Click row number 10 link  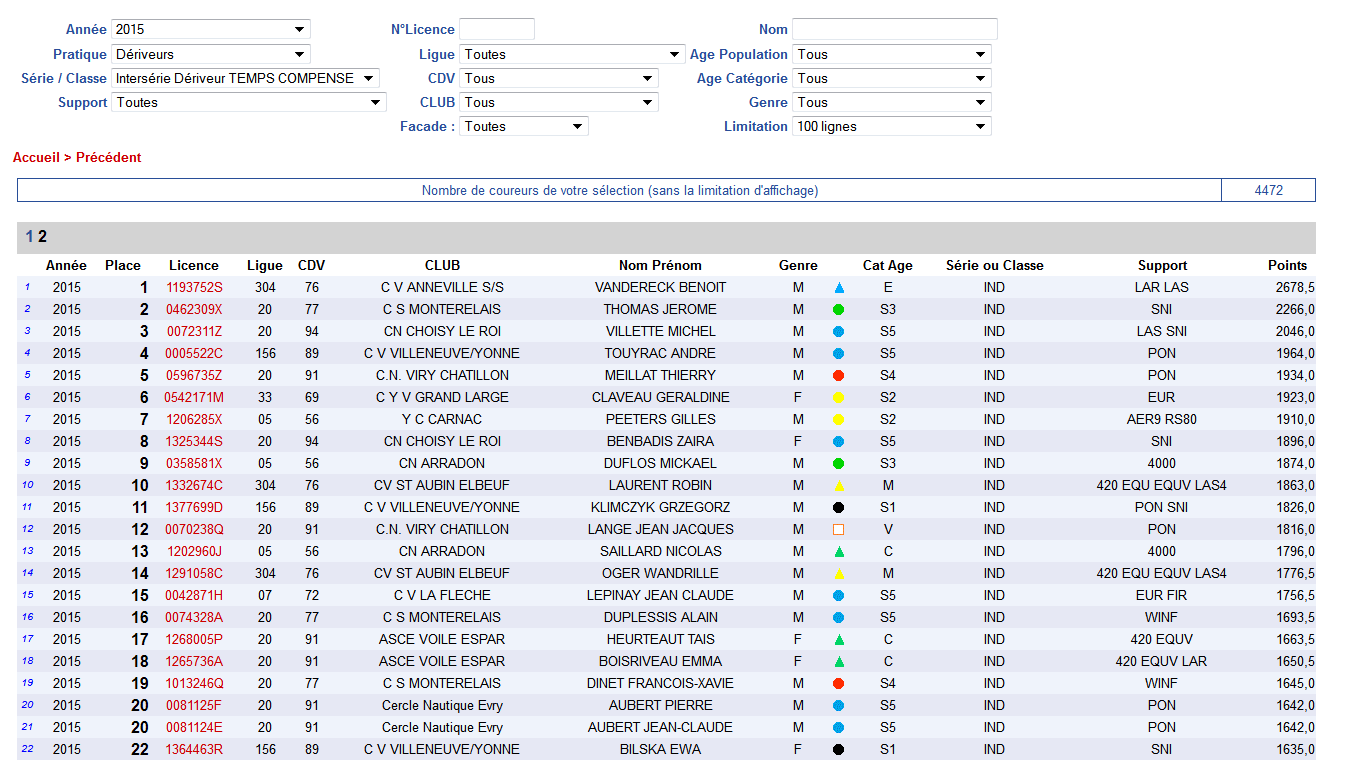28,485
